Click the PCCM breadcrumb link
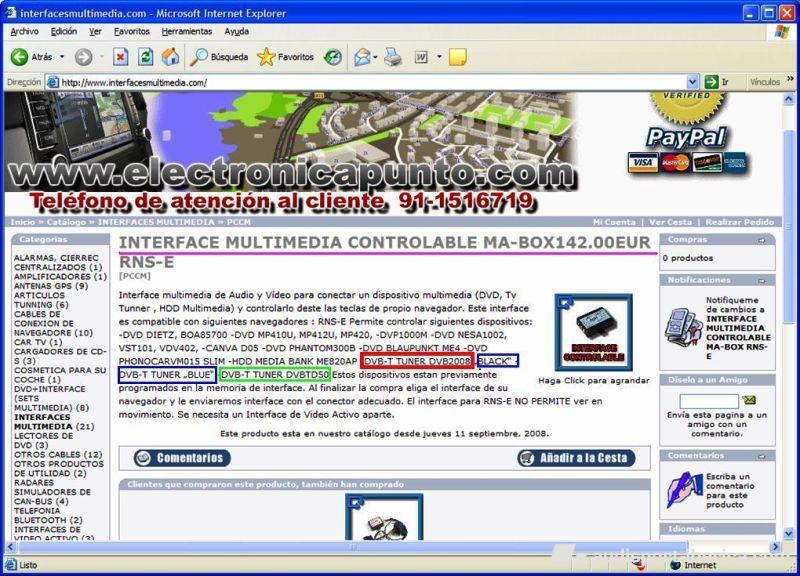This screenshot has height=576, width=800. 239,222
